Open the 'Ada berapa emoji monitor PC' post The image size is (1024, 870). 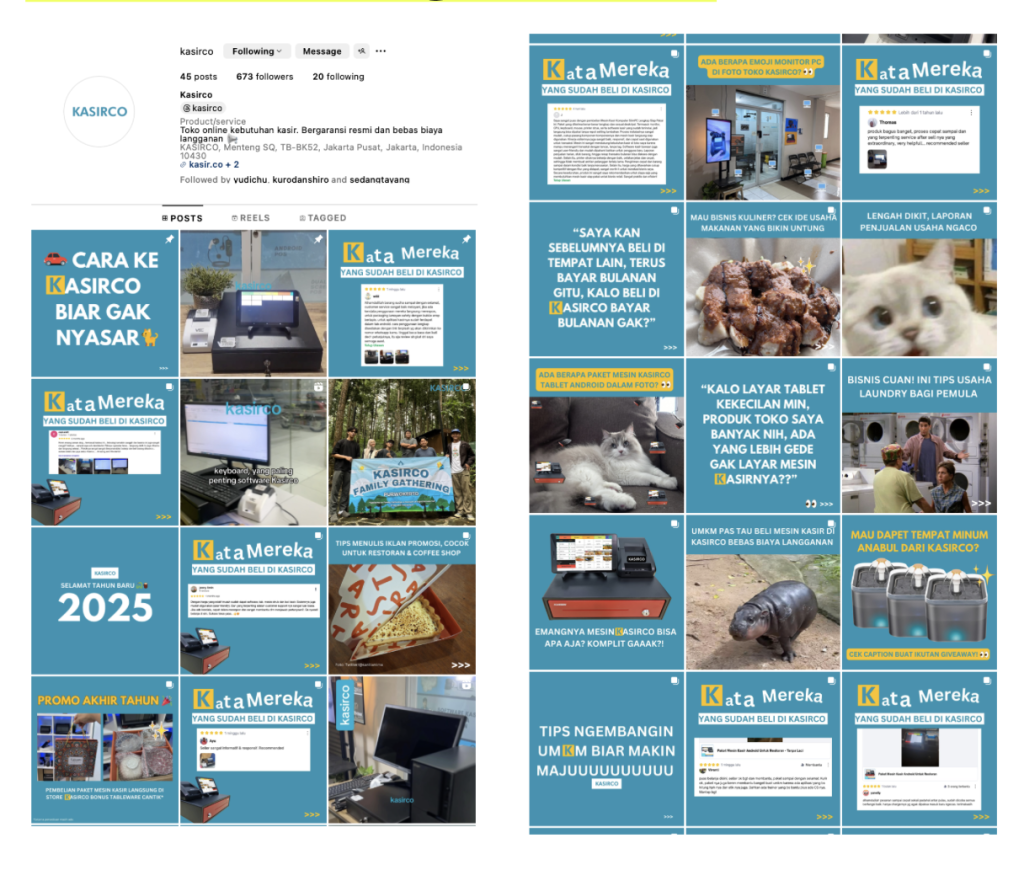click(763, 123)
